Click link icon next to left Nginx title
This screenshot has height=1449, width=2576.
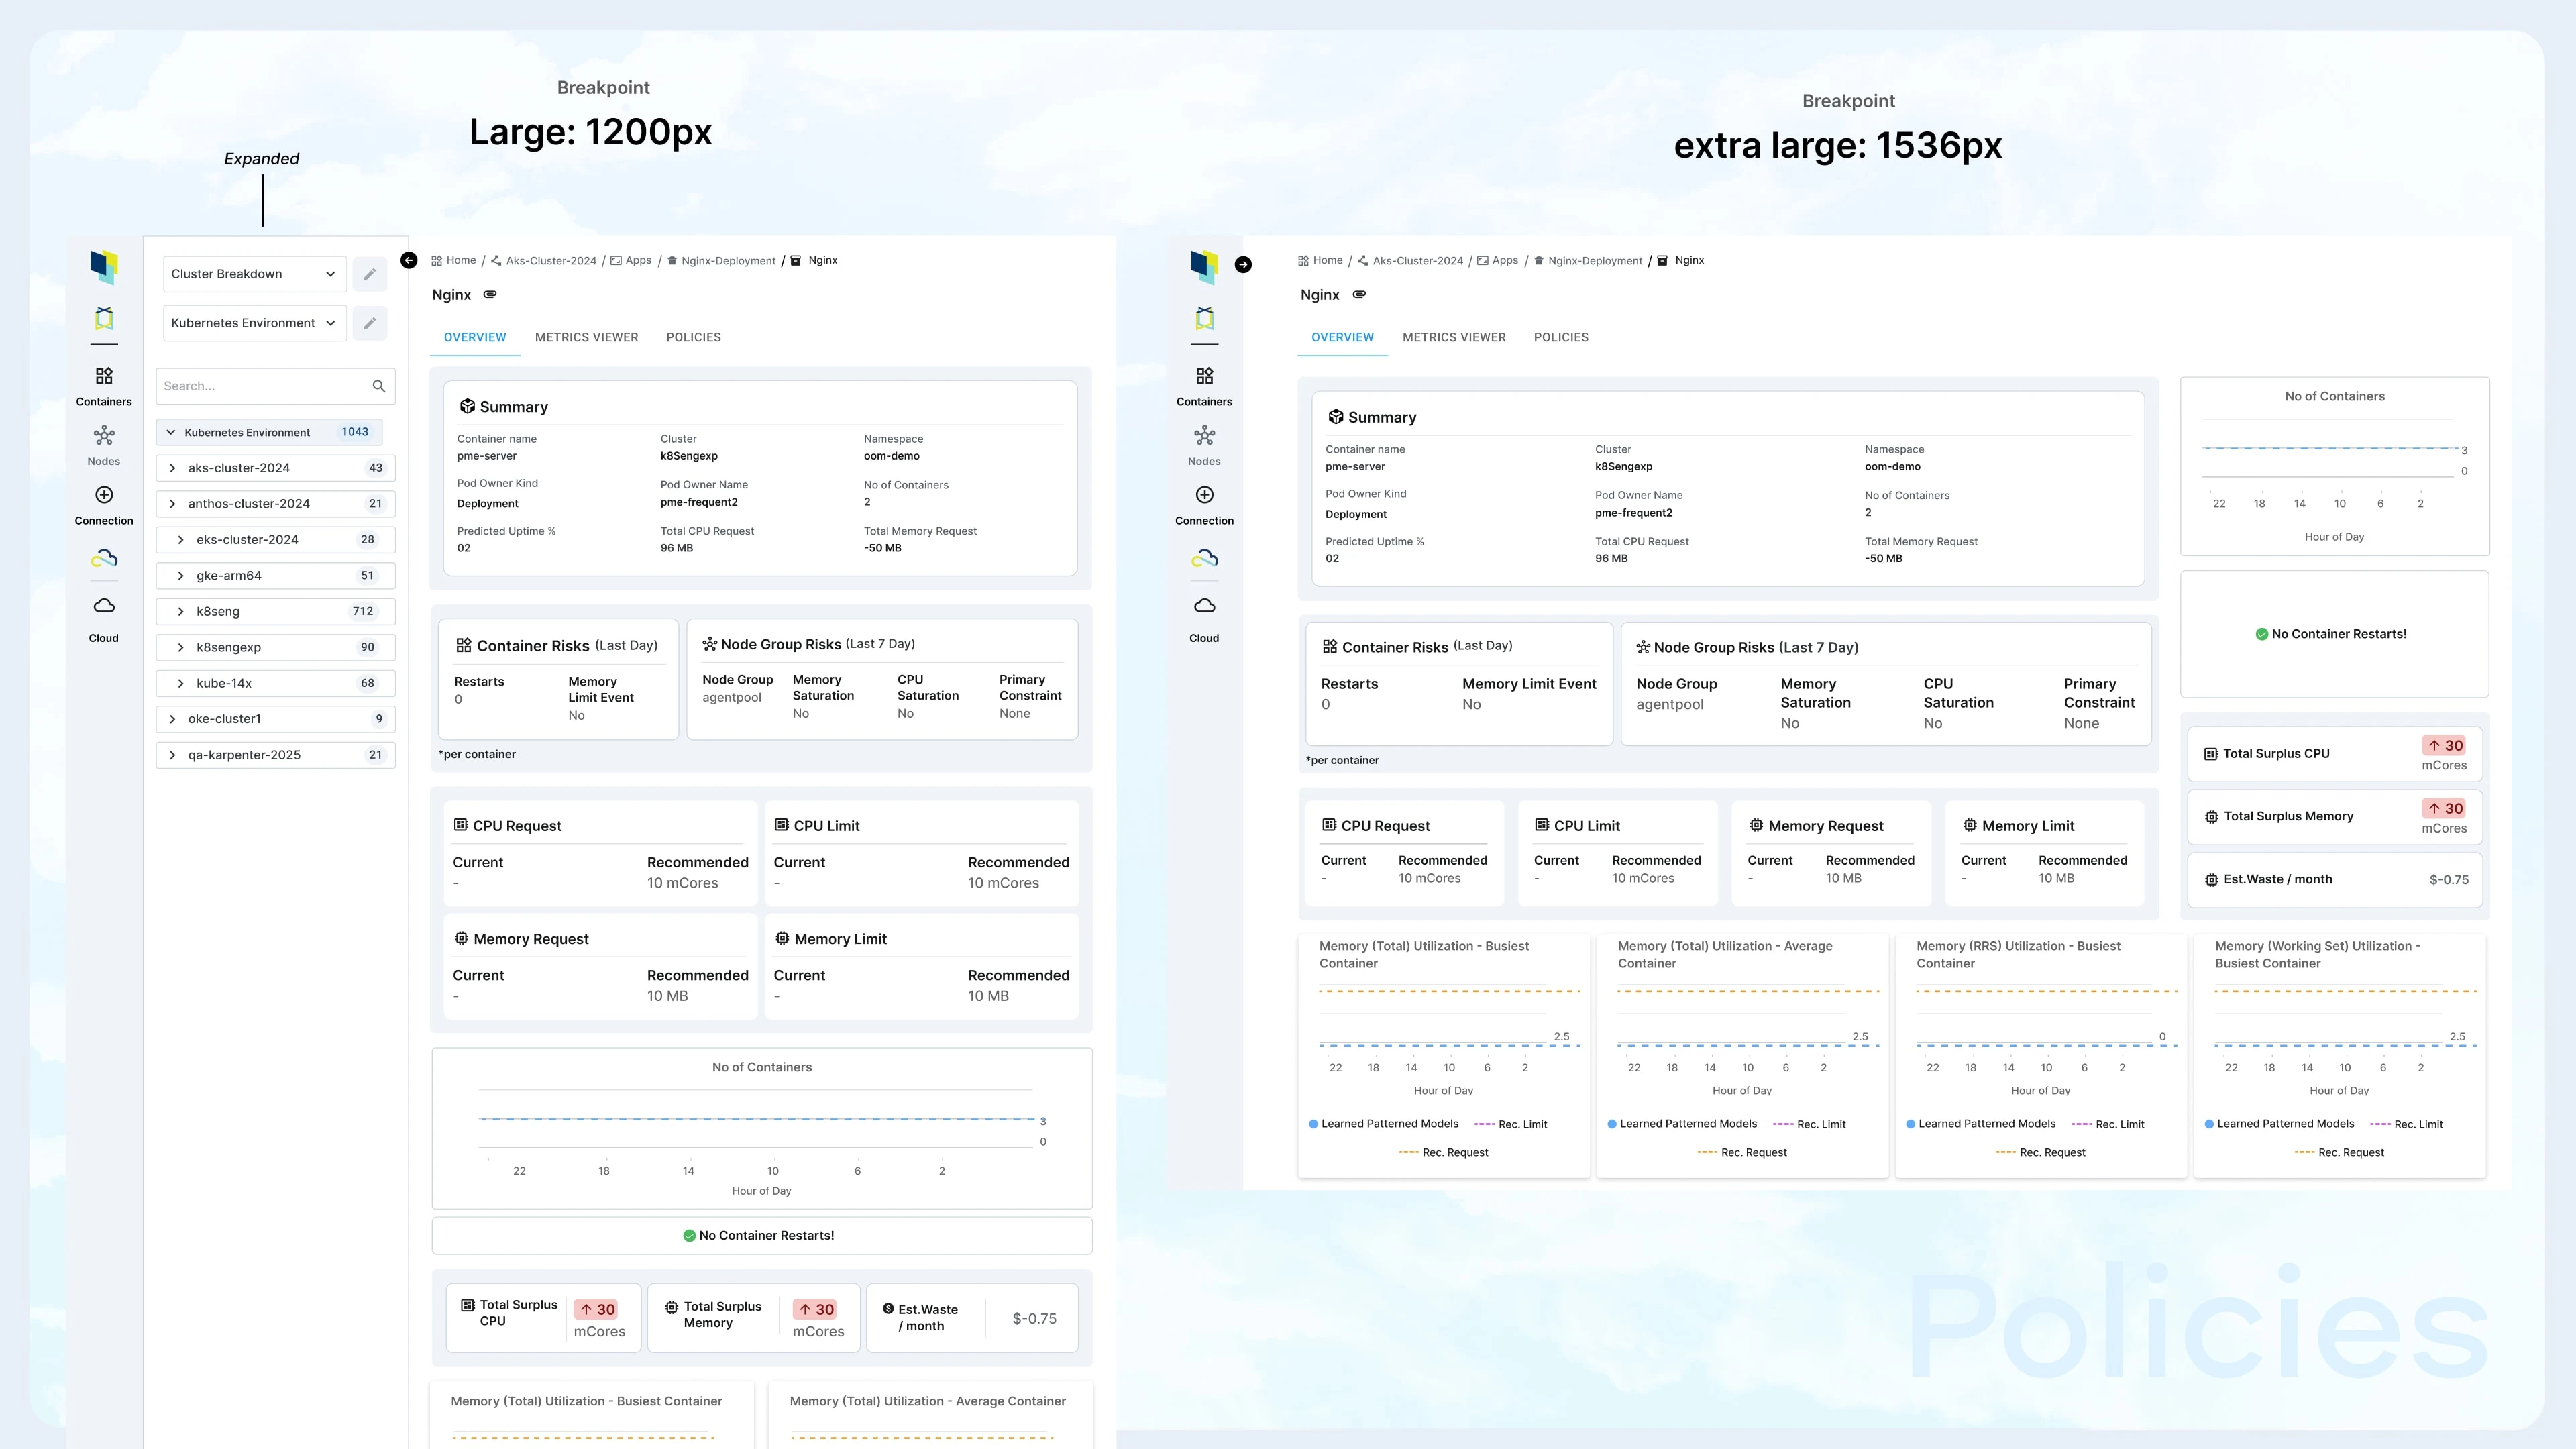490,295
